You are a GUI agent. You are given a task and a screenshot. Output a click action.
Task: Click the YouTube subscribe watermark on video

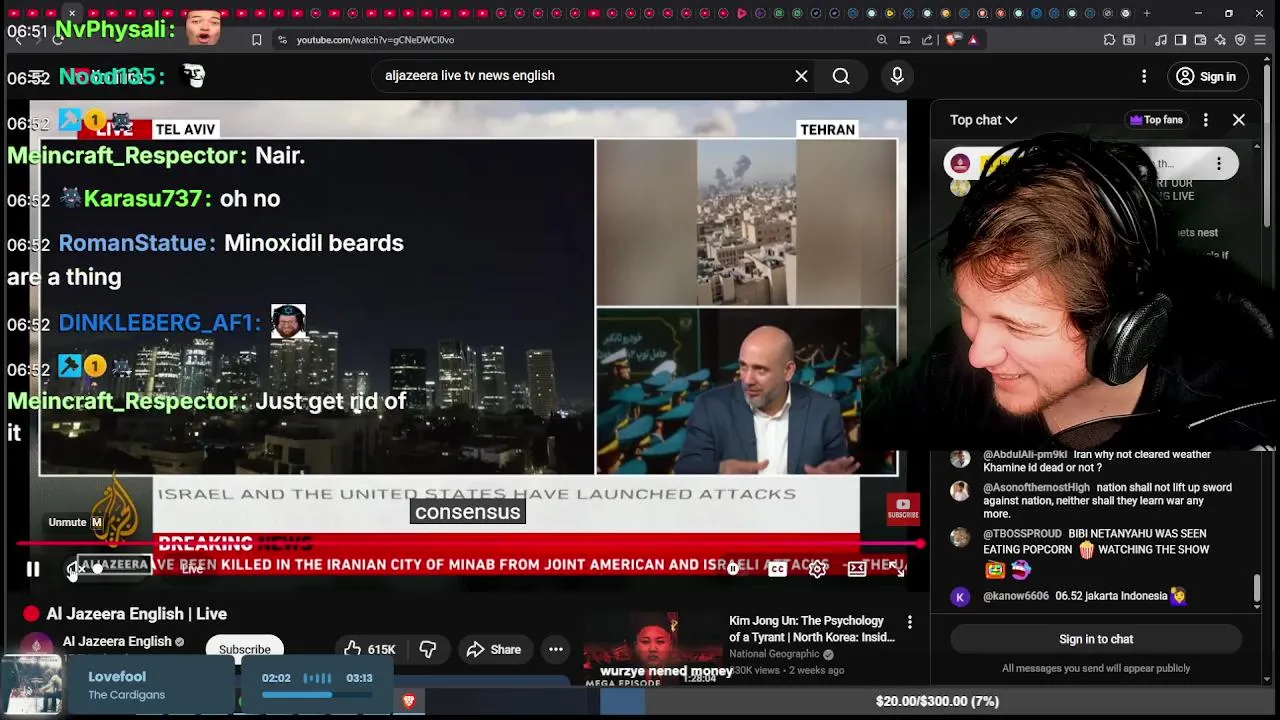(x=902, y=509)
